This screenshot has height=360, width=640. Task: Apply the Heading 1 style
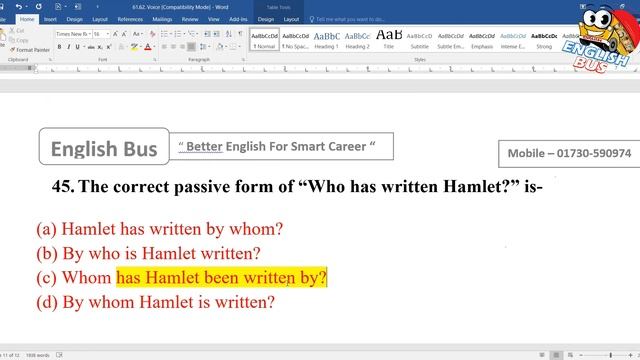tap(327, 40)
